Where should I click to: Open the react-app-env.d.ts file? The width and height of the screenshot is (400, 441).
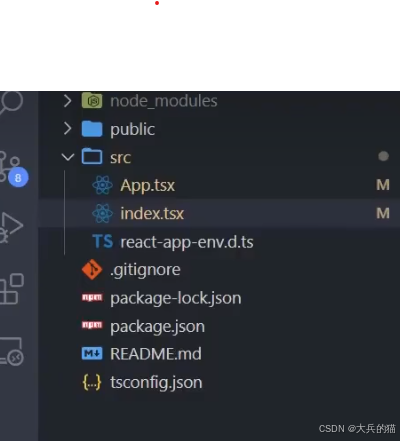(x=187, y=242)
